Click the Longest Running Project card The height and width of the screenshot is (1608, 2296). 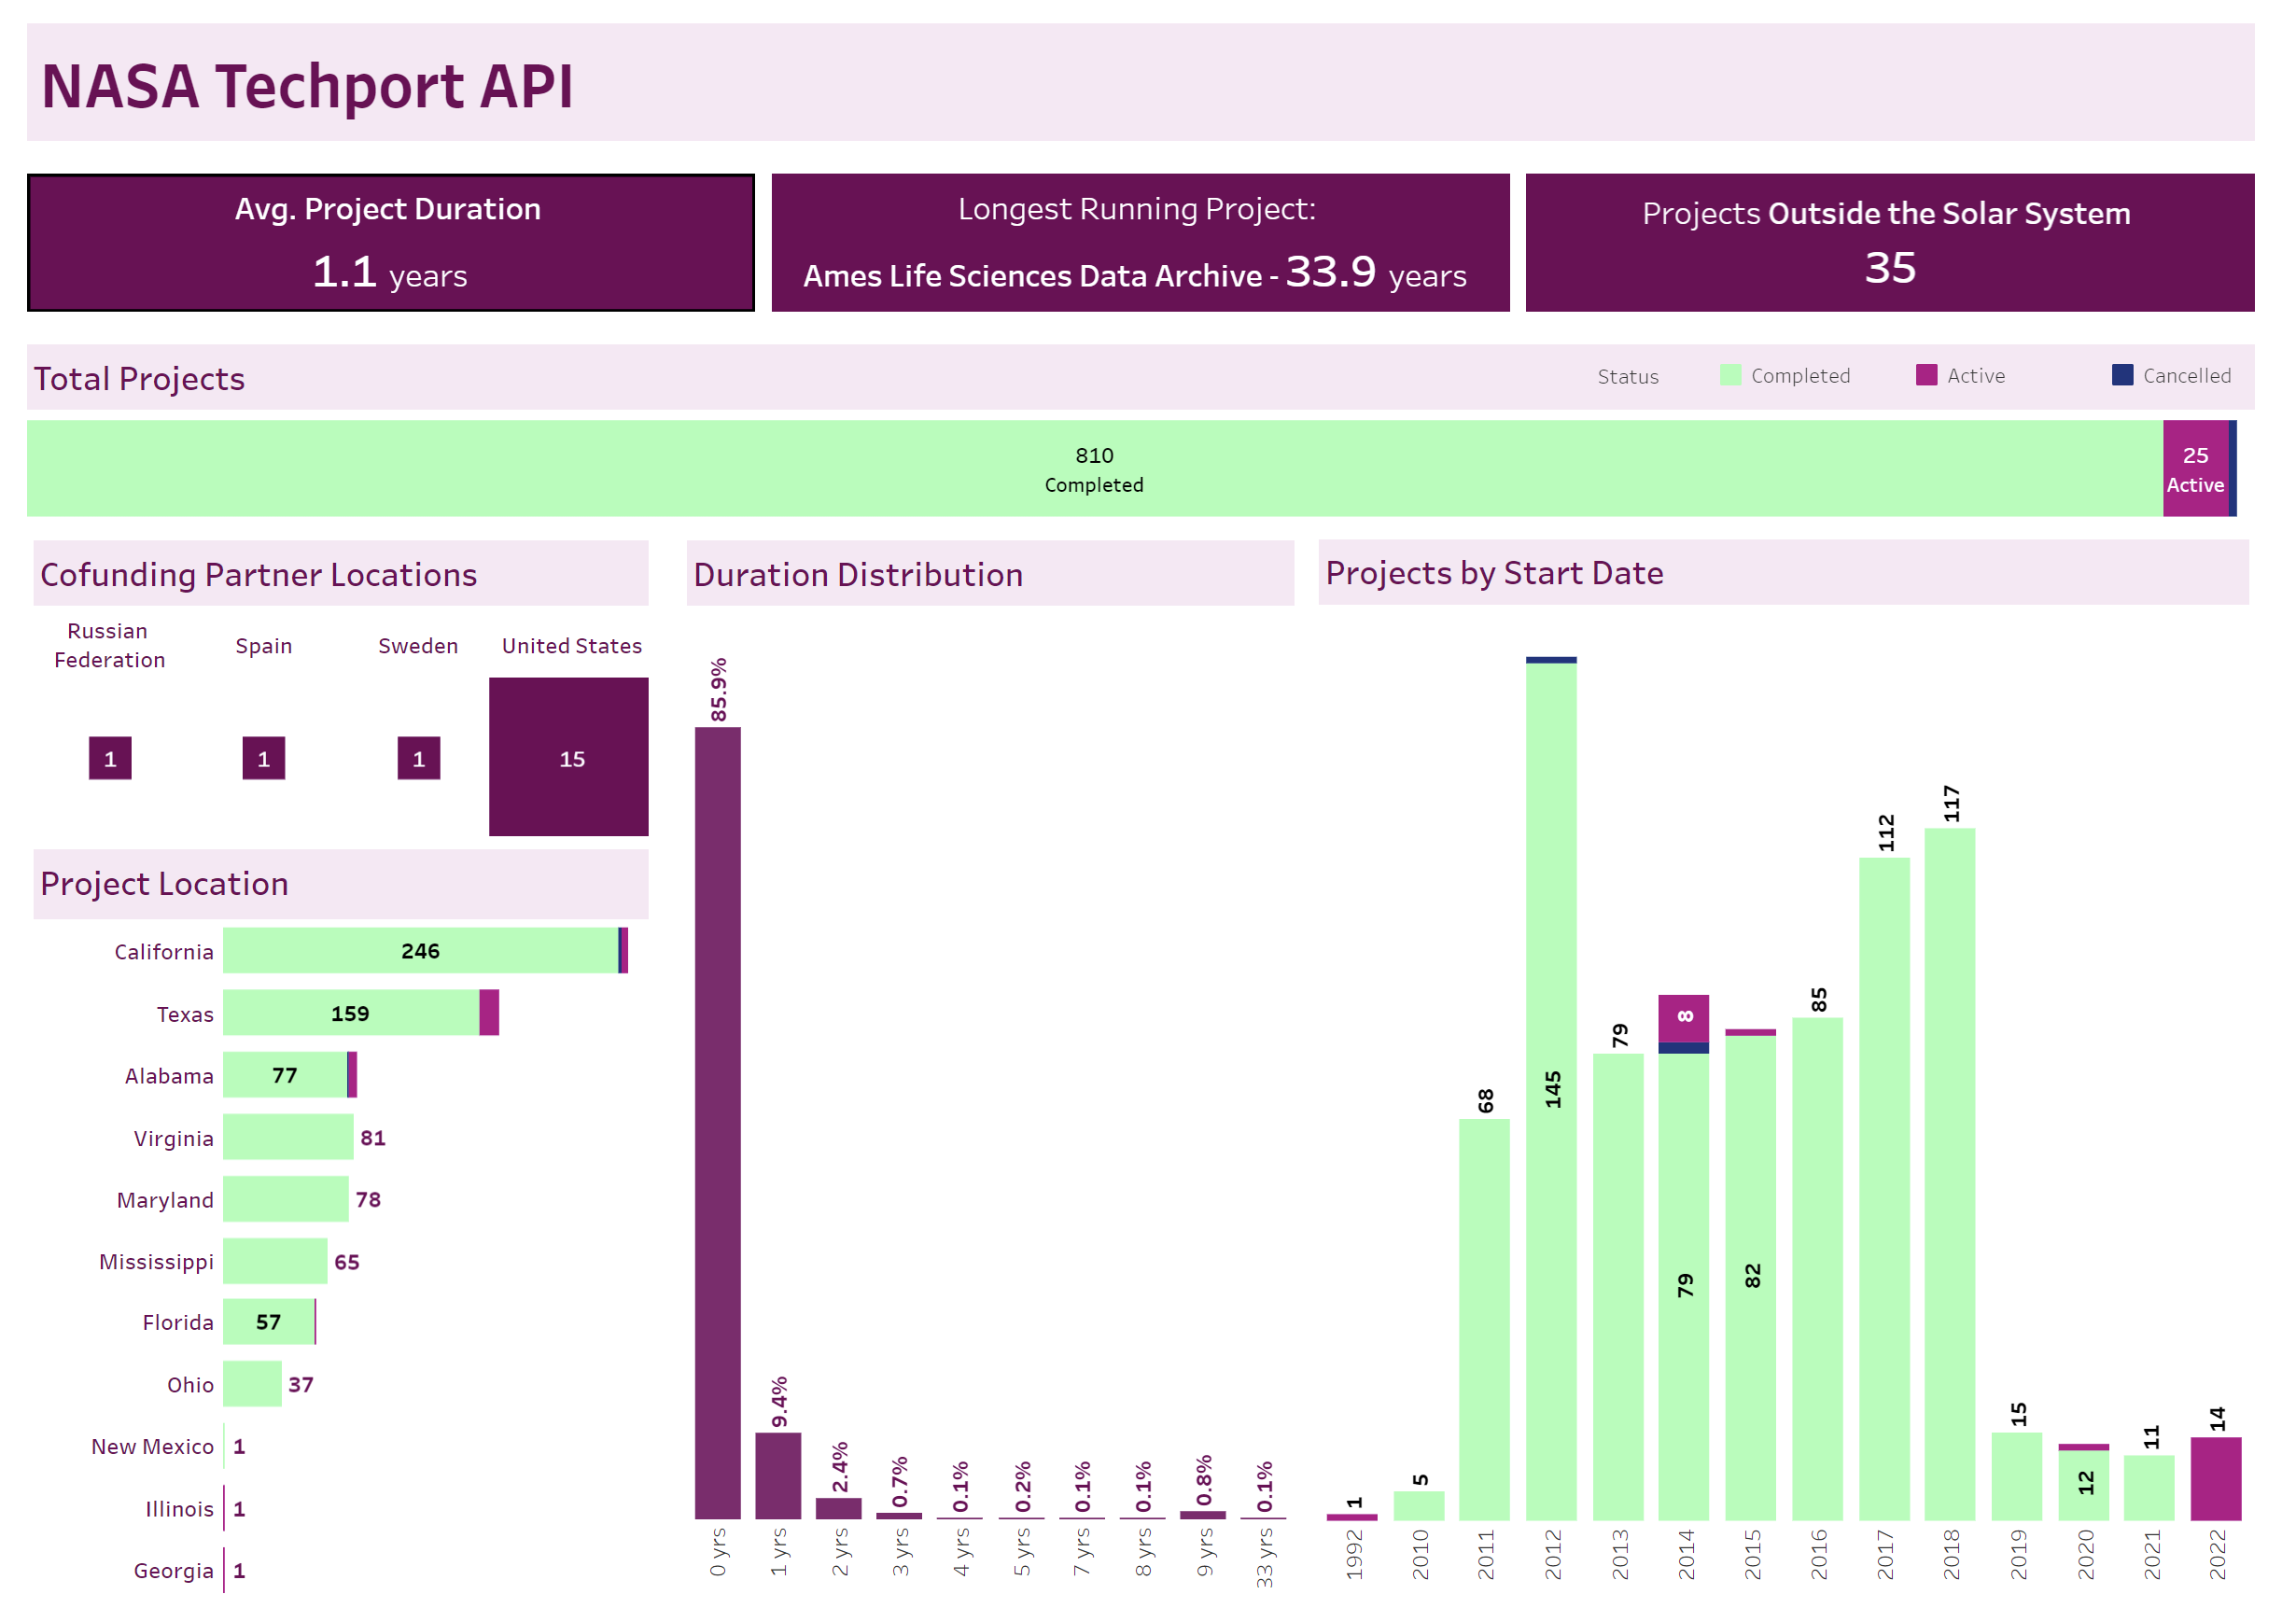(1140, 243)
